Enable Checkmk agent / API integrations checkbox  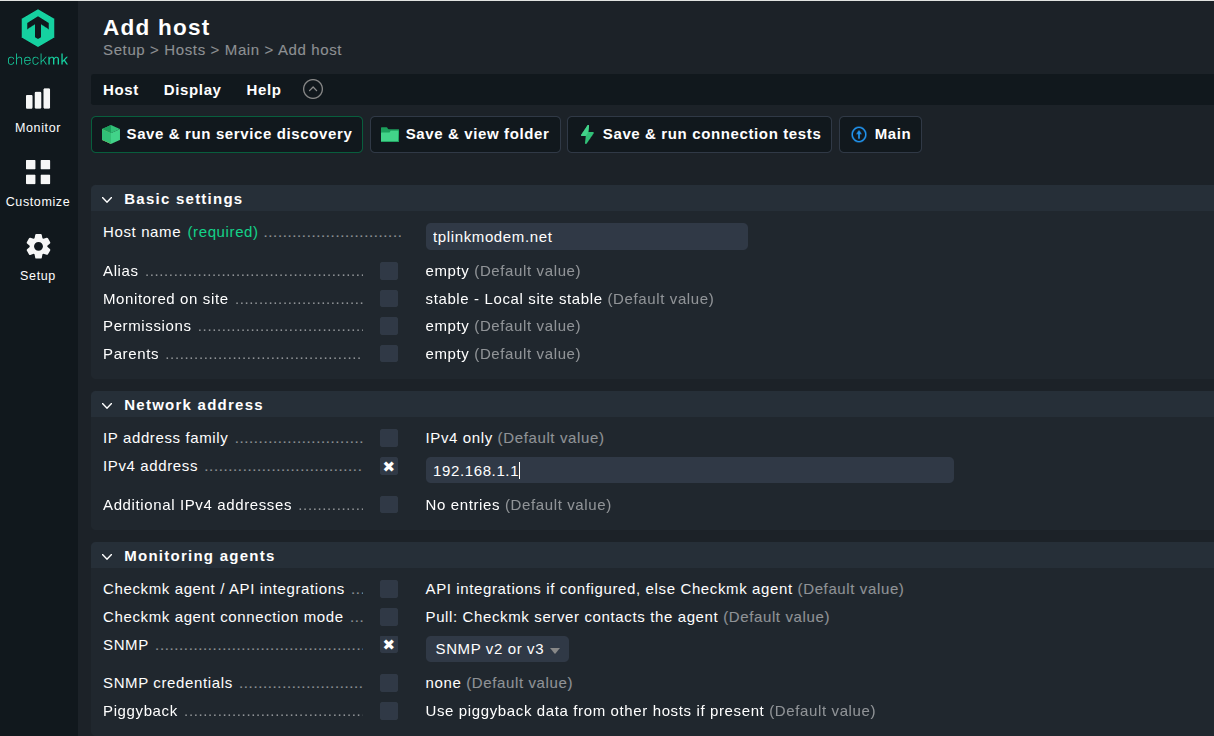point(389,589)
